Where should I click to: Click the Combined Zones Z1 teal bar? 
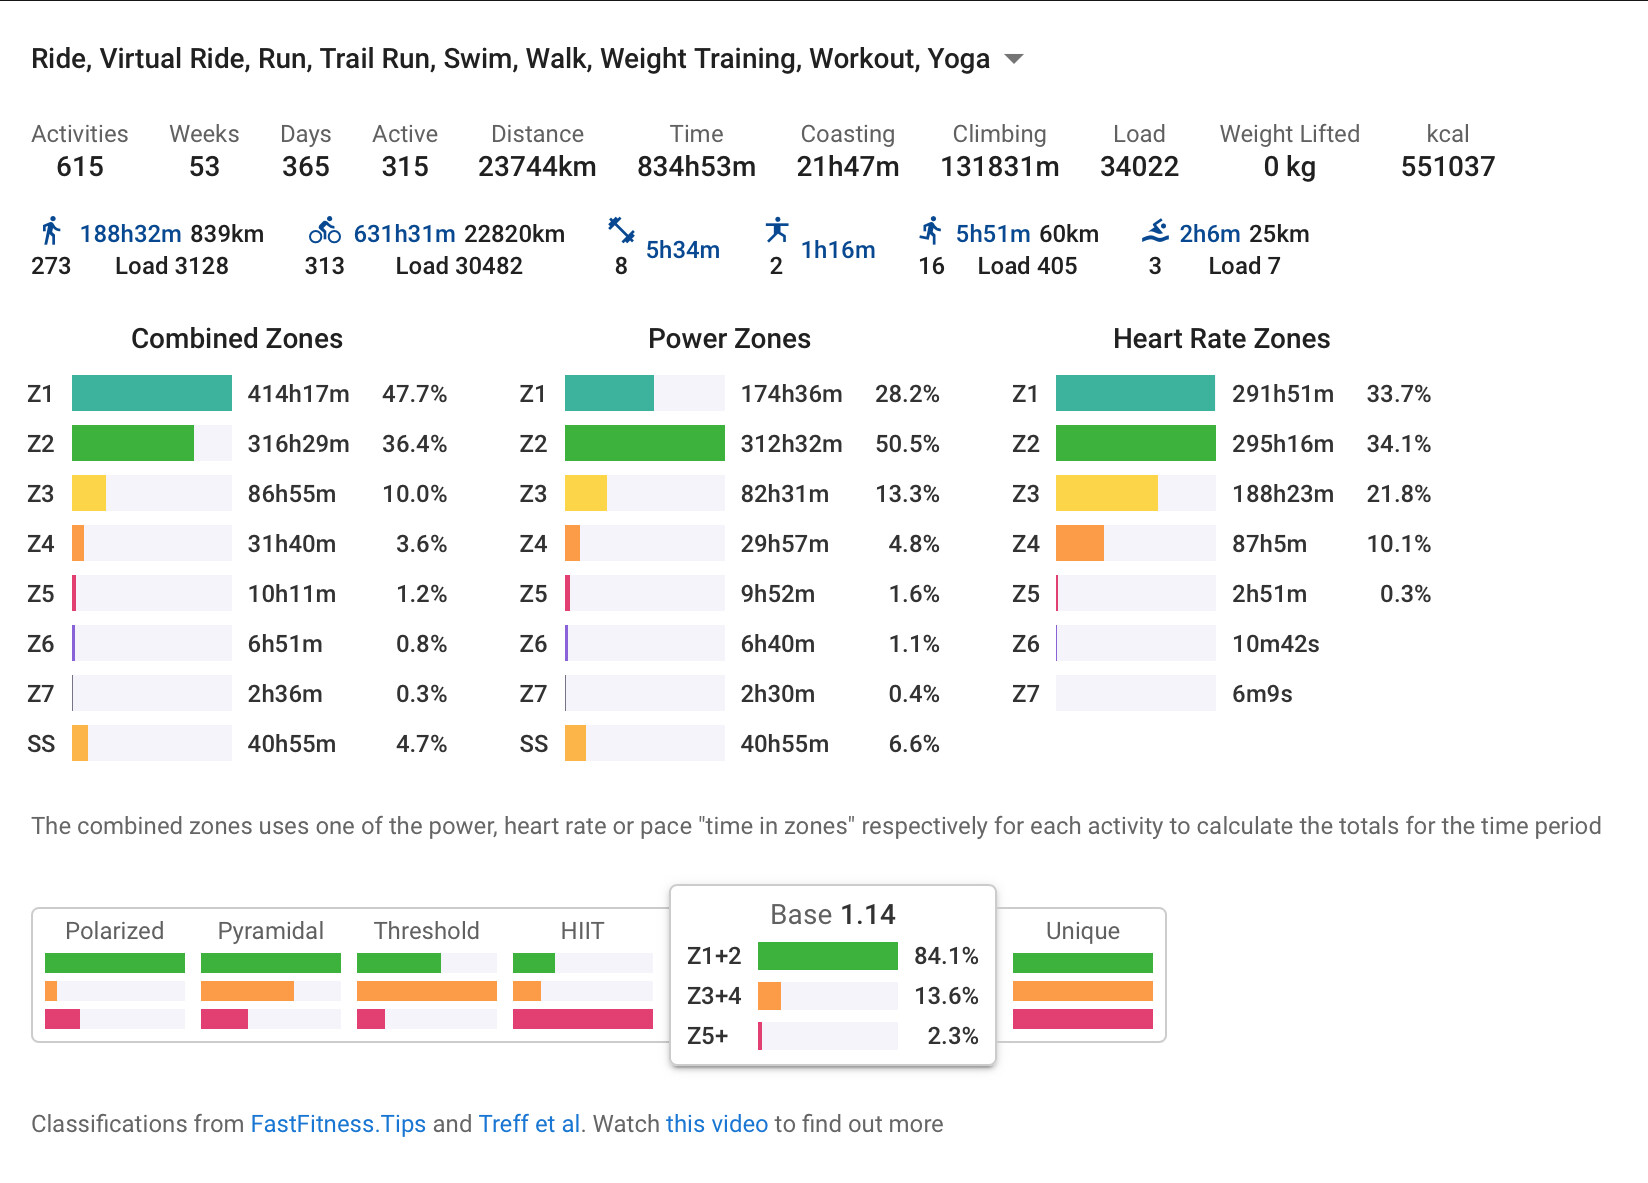point(152,394)
